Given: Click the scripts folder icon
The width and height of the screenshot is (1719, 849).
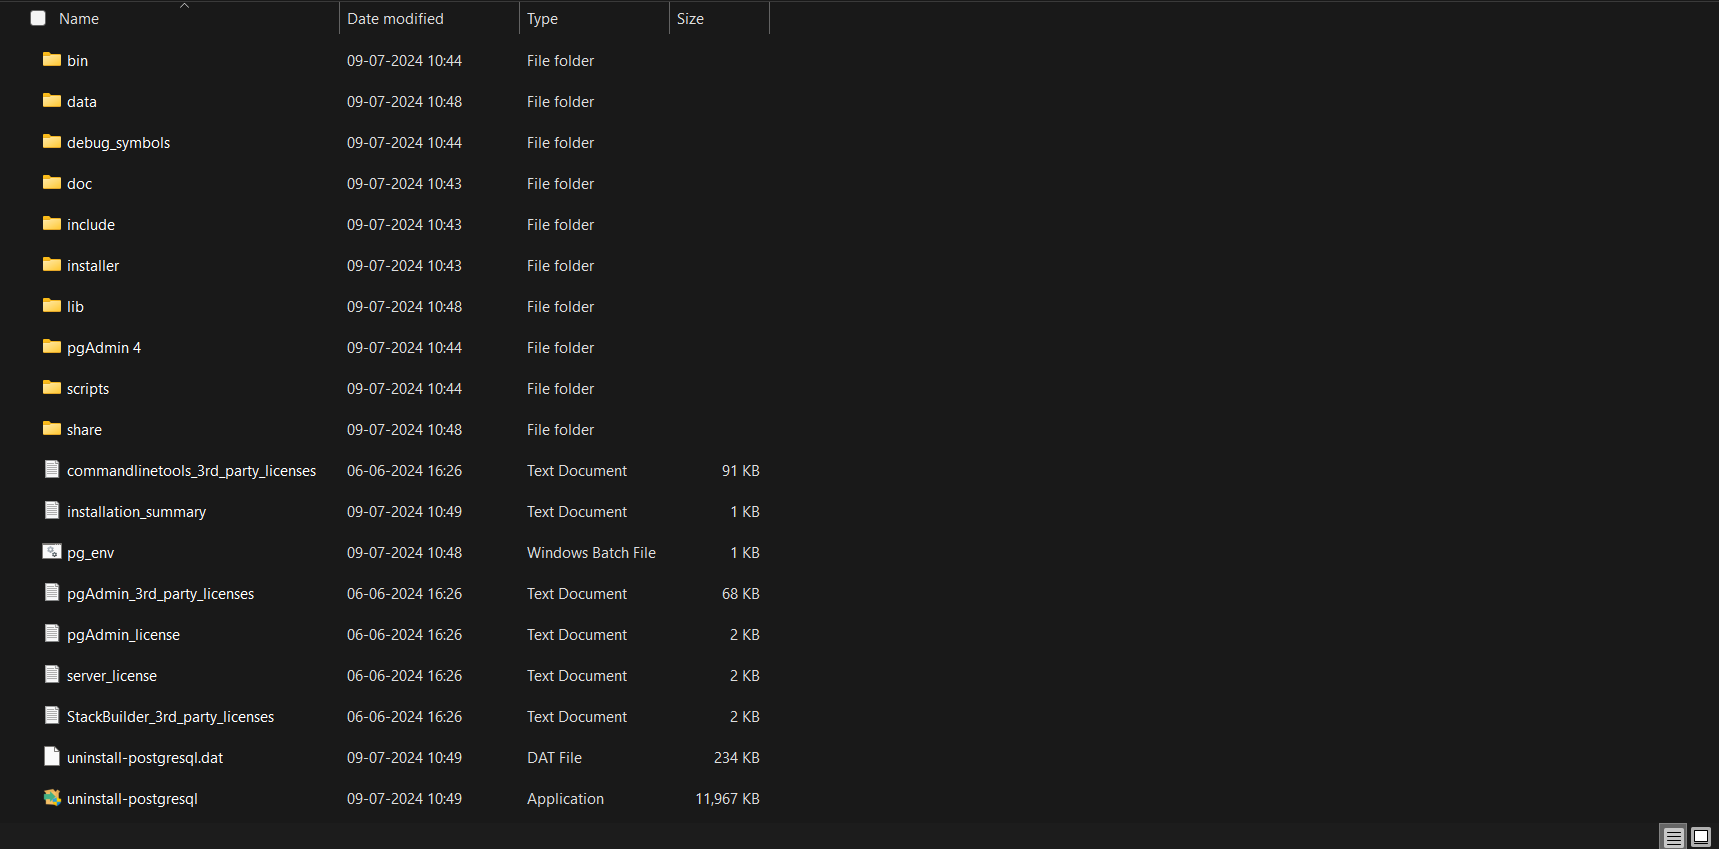Looking at the screenshot, I should click(x=52, y=388).
